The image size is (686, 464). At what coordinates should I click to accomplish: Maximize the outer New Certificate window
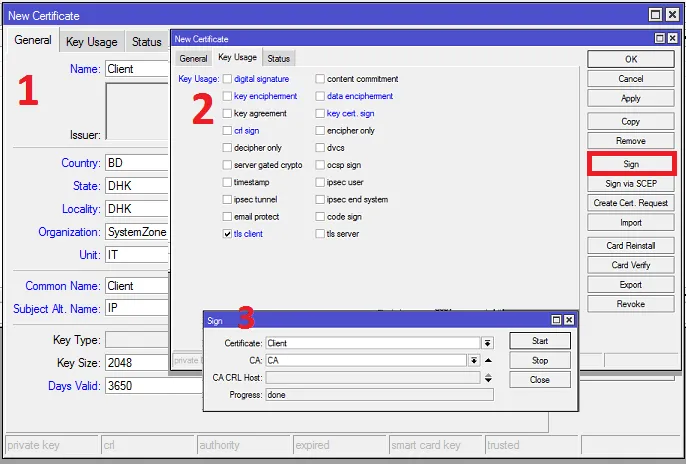click(x=655, y=15)
